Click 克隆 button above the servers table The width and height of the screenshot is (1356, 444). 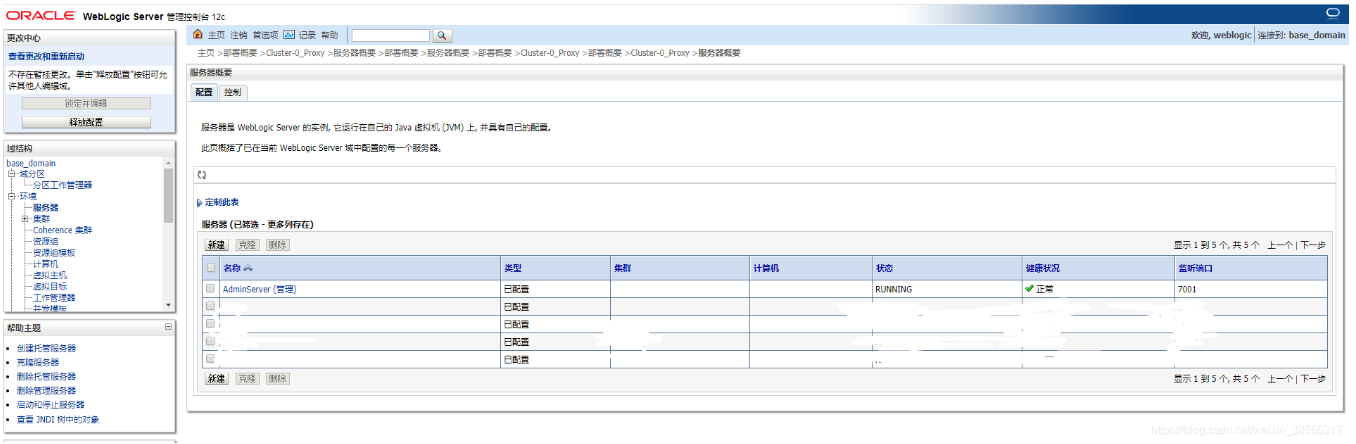(x=246, y=245)
